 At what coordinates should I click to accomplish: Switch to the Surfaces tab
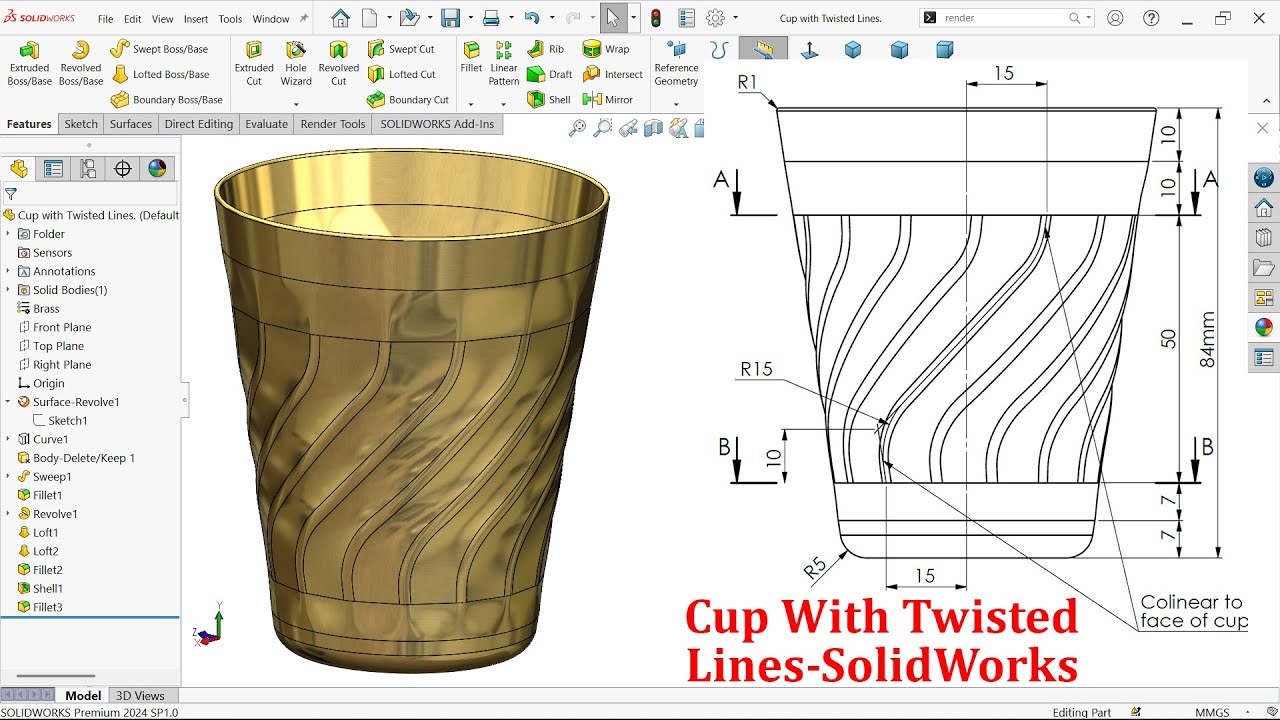[131, 124]
